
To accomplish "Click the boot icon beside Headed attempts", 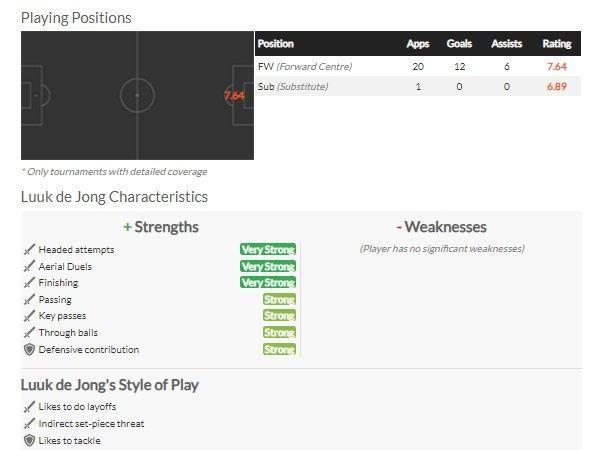I will [x=29, y=249].
